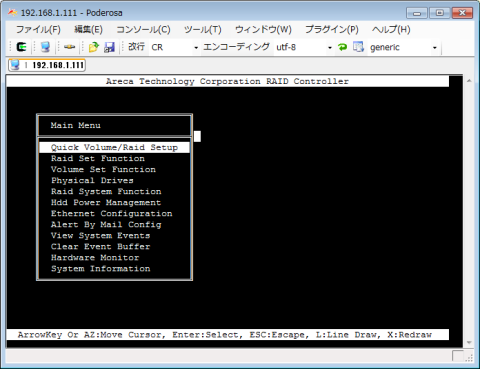Image resolution: width=480 pixels, height=369 pixels.
Task: Select Quick Volume/Raid Setup entry
Action: pyautogui.click(x=114, y=147)
